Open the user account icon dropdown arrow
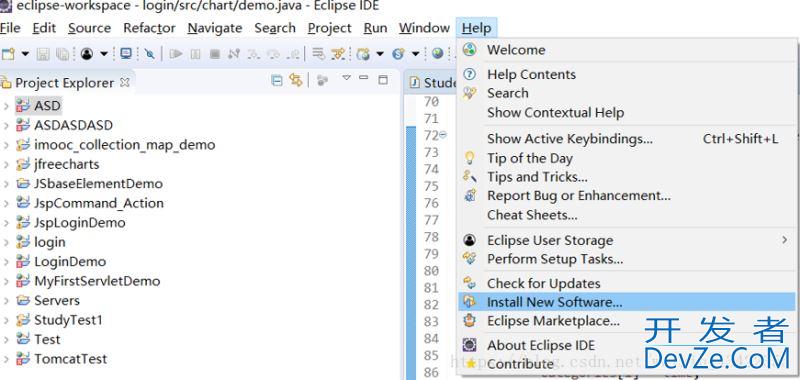The image size is (800, 380). click(104, 54)
